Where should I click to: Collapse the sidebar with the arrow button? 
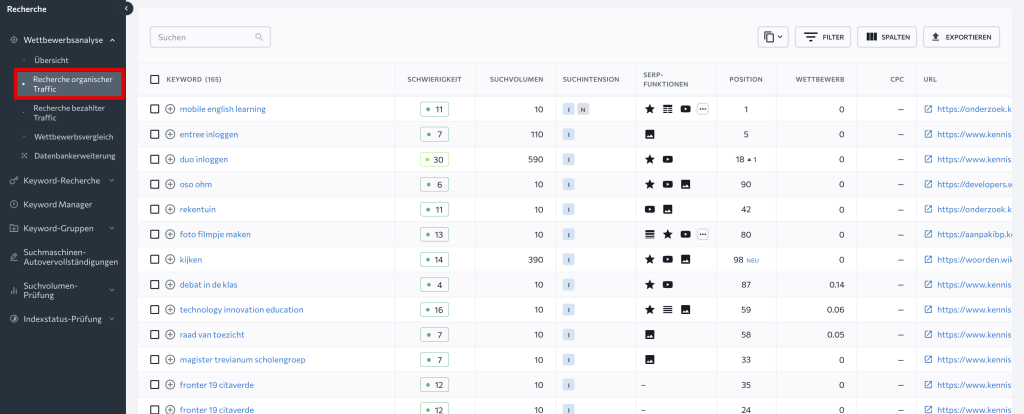[127, 8]
